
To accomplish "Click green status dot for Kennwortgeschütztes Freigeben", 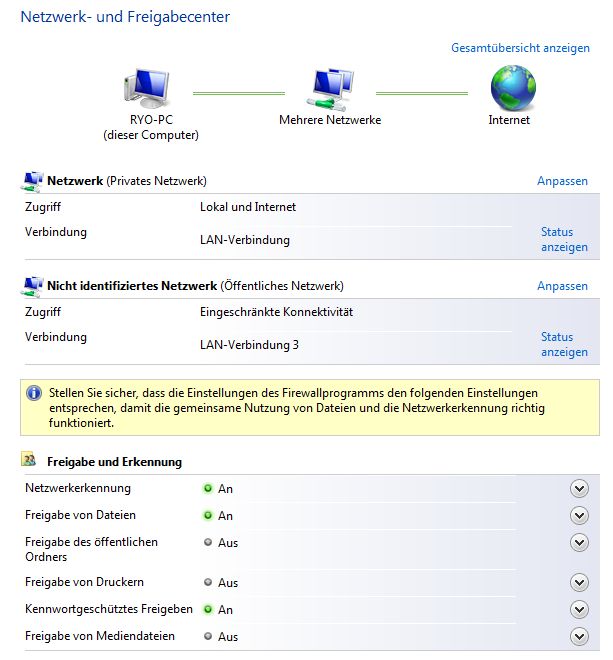I will (x=208, y=609).
